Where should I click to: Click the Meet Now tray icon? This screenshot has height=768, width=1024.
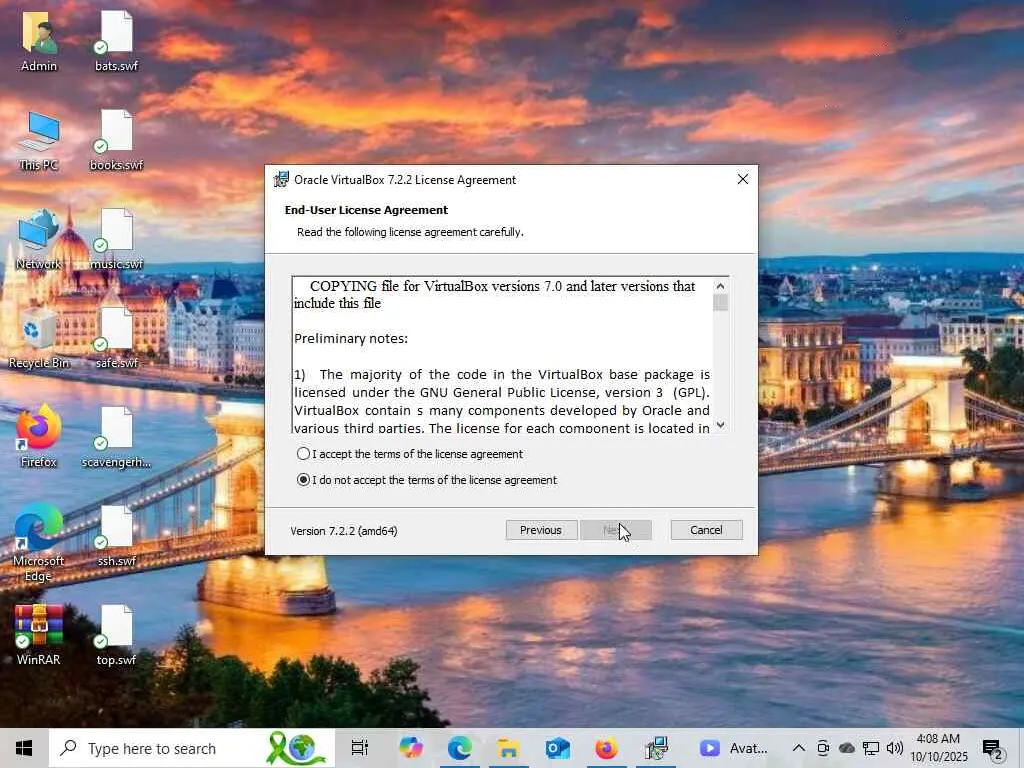tap(823, 748)
